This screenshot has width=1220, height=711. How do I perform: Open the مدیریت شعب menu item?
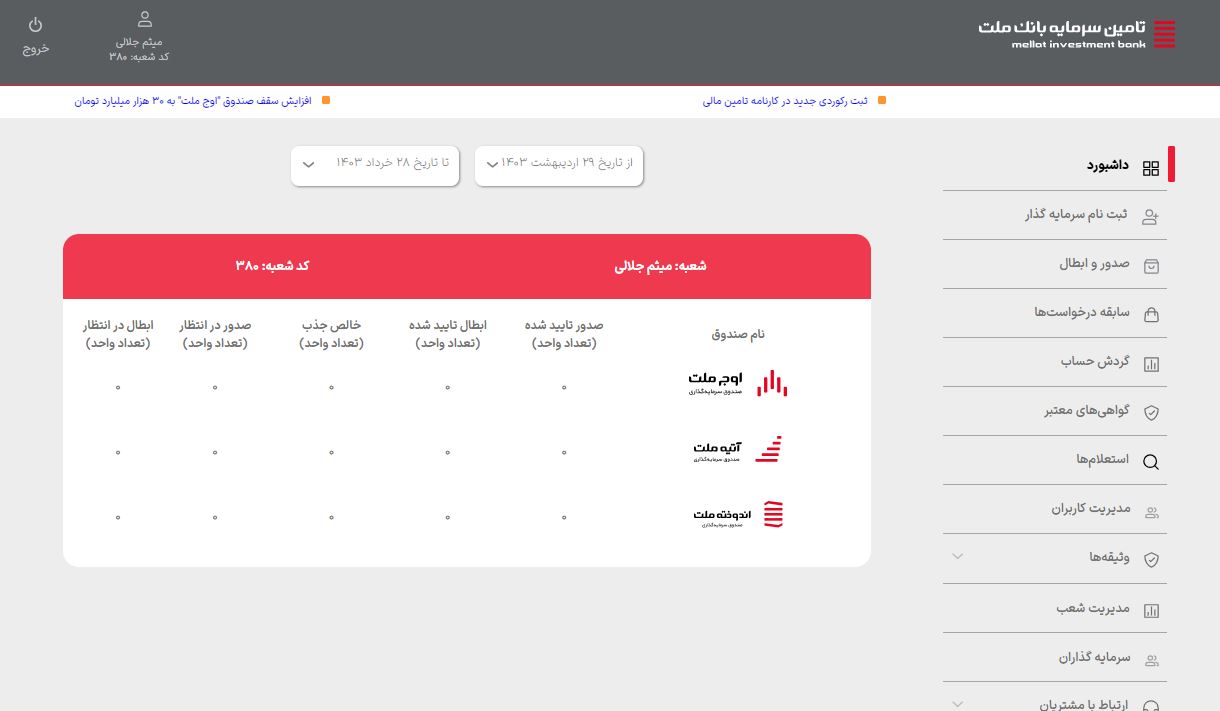(1055, 608)
